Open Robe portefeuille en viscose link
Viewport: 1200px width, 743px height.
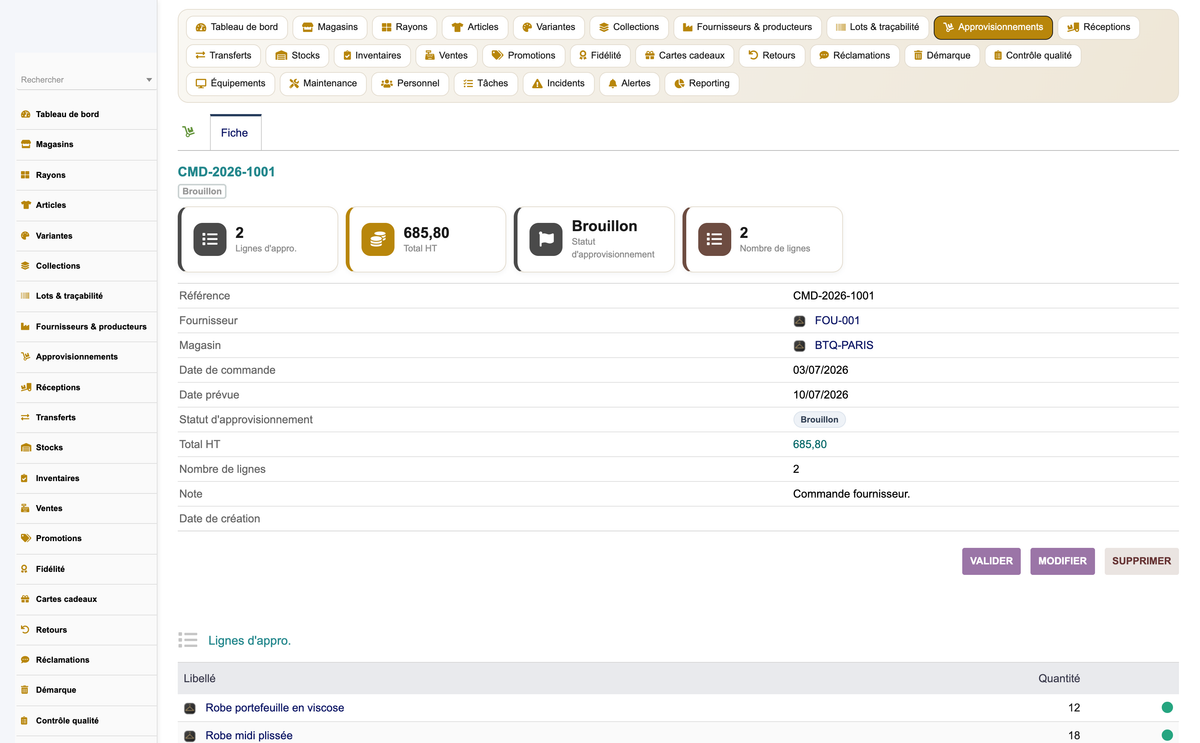click(x=275, y=708)
